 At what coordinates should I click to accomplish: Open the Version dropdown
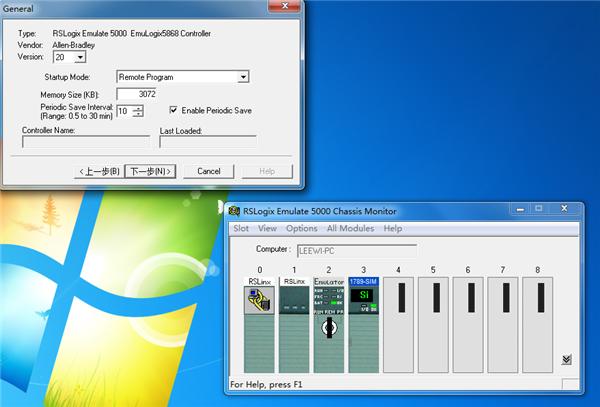click(x=80, y=57)
